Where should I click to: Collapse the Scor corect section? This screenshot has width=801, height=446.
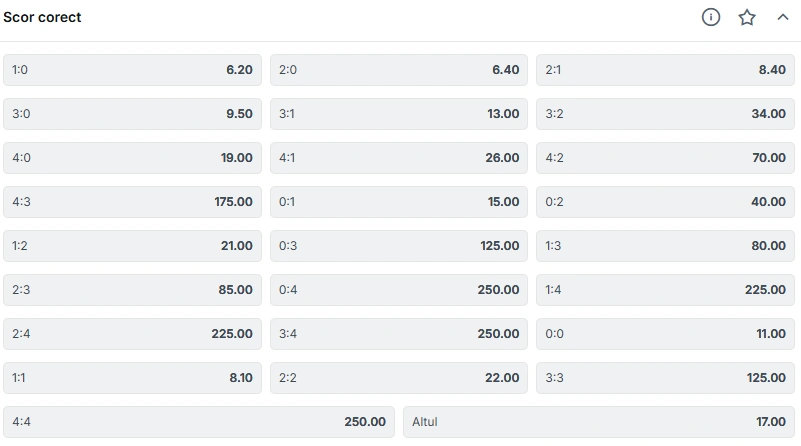tap(783, 17)
